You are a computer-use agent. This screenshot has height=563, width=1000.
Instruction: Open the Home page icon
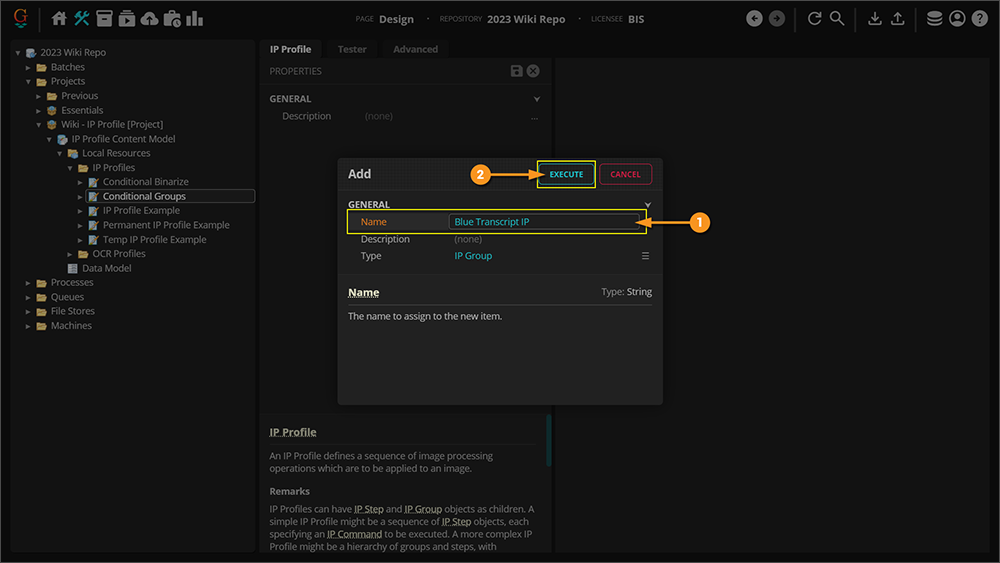coord(59,18)
